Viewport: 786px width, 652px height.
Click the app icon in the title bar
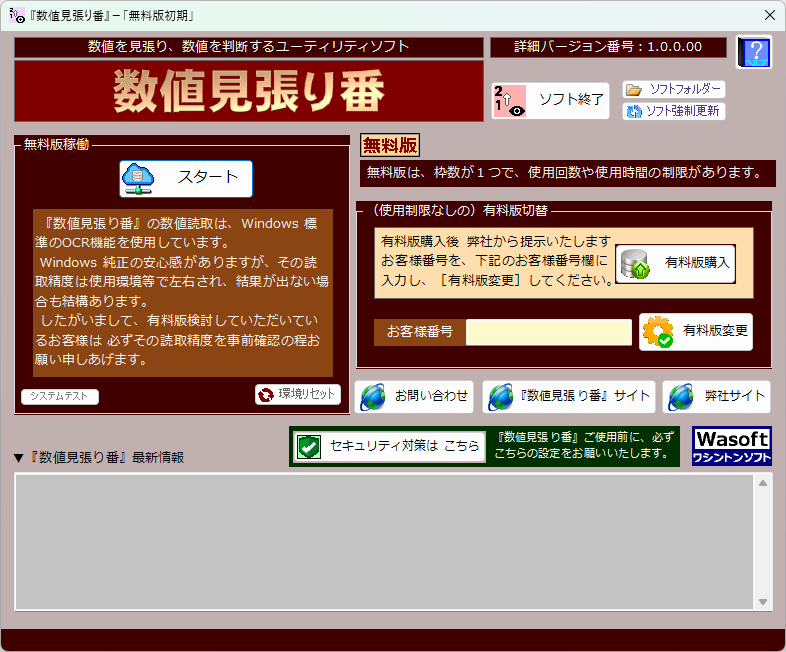[x=17, y=16]
